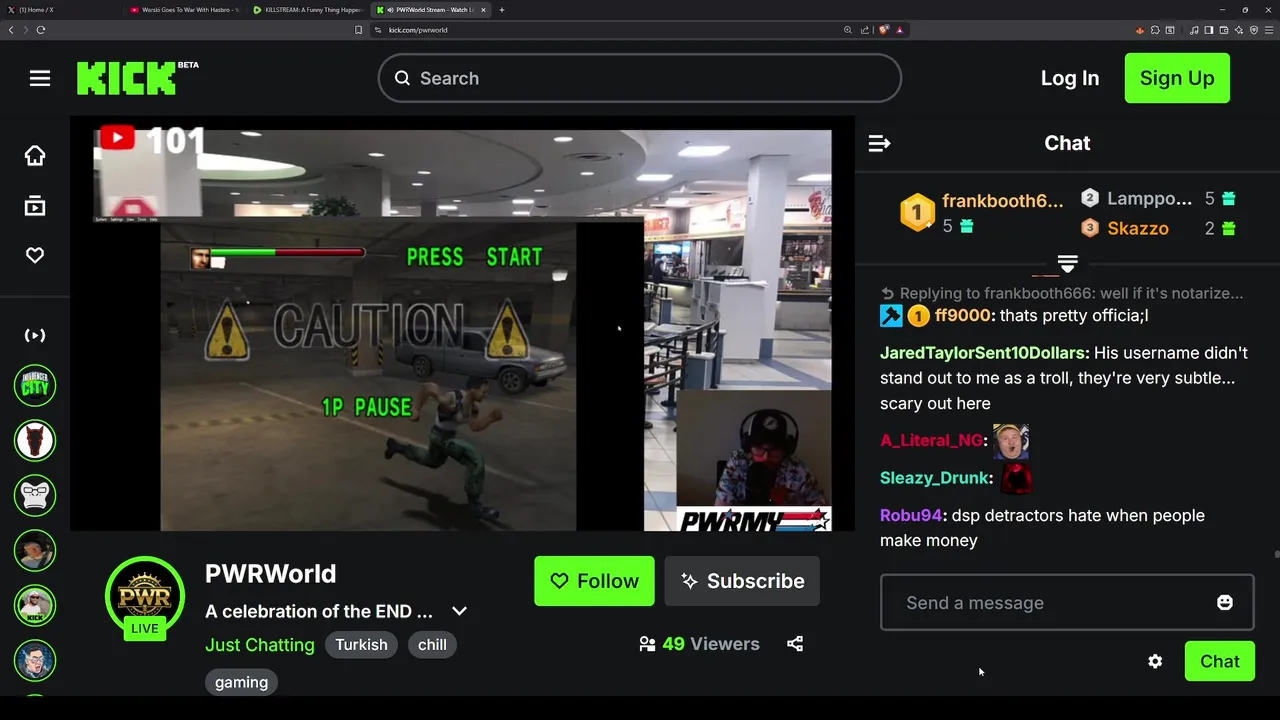Viewport: 1280px width, 720px height.
Task: Open the Skazzo leaderboard entry
Action: click(1137, 228)
